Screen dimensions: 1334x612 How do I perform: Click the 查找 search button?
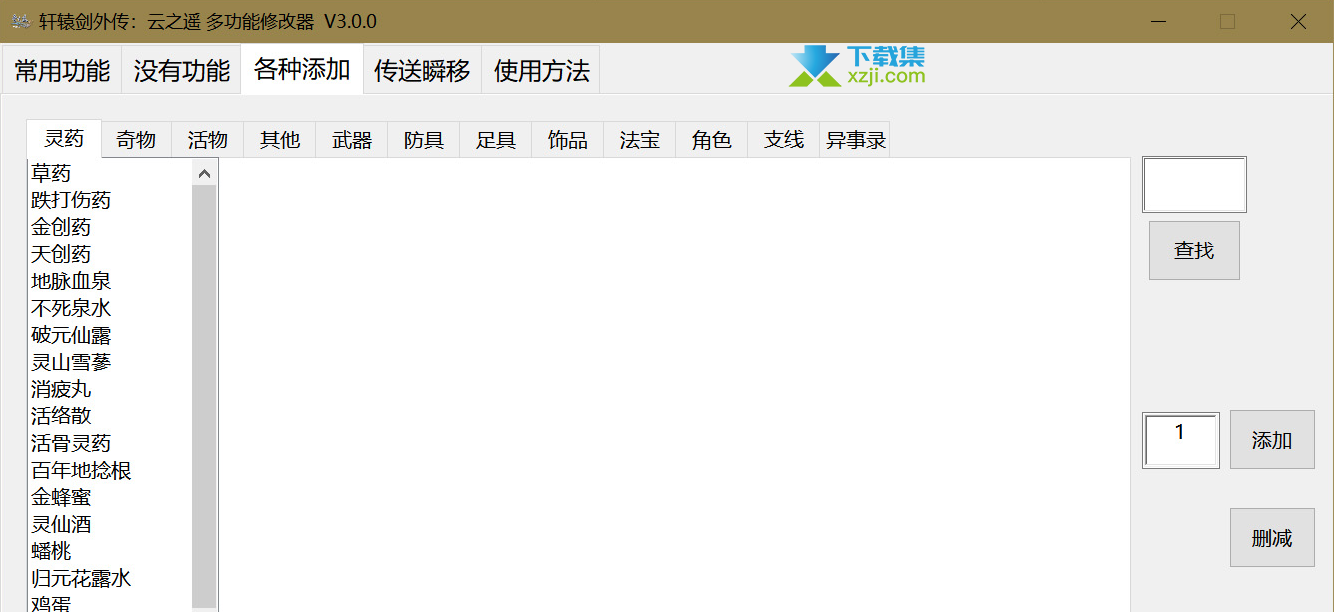(x=1194, y=250)
